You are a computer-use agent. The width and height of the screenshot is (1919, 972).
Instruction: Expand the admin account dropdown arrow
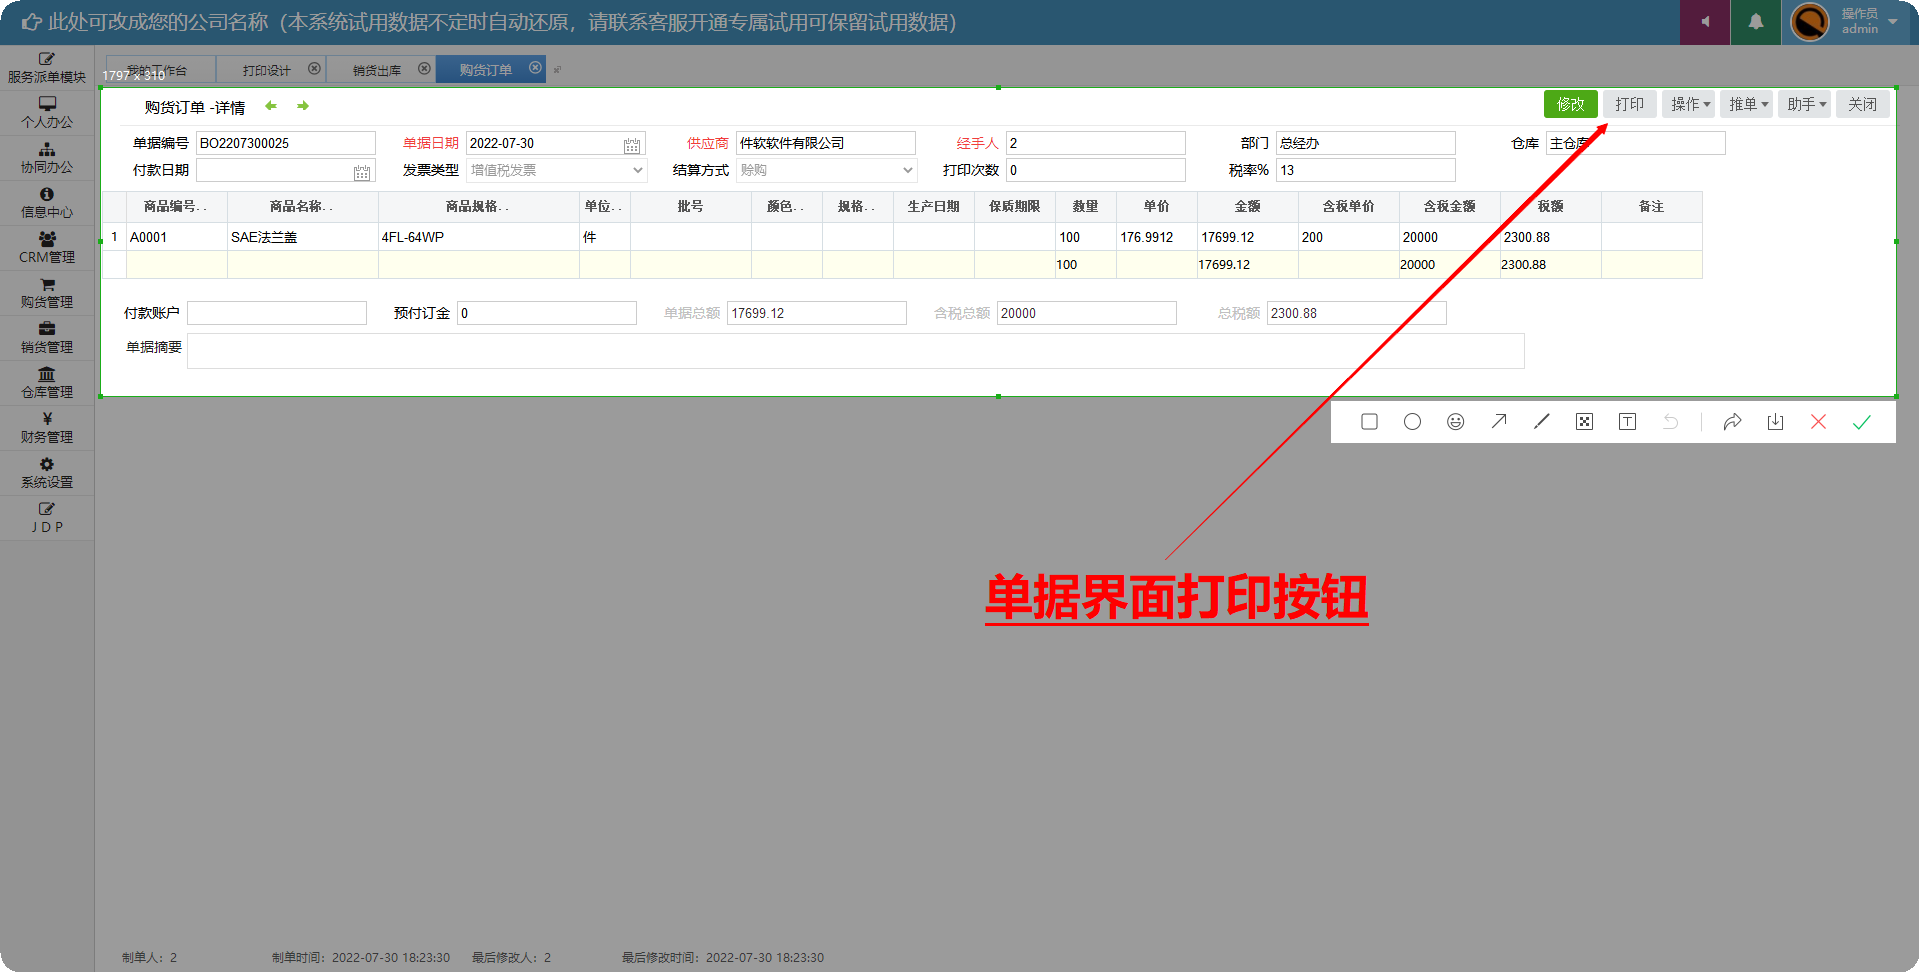coord(1893,22)
